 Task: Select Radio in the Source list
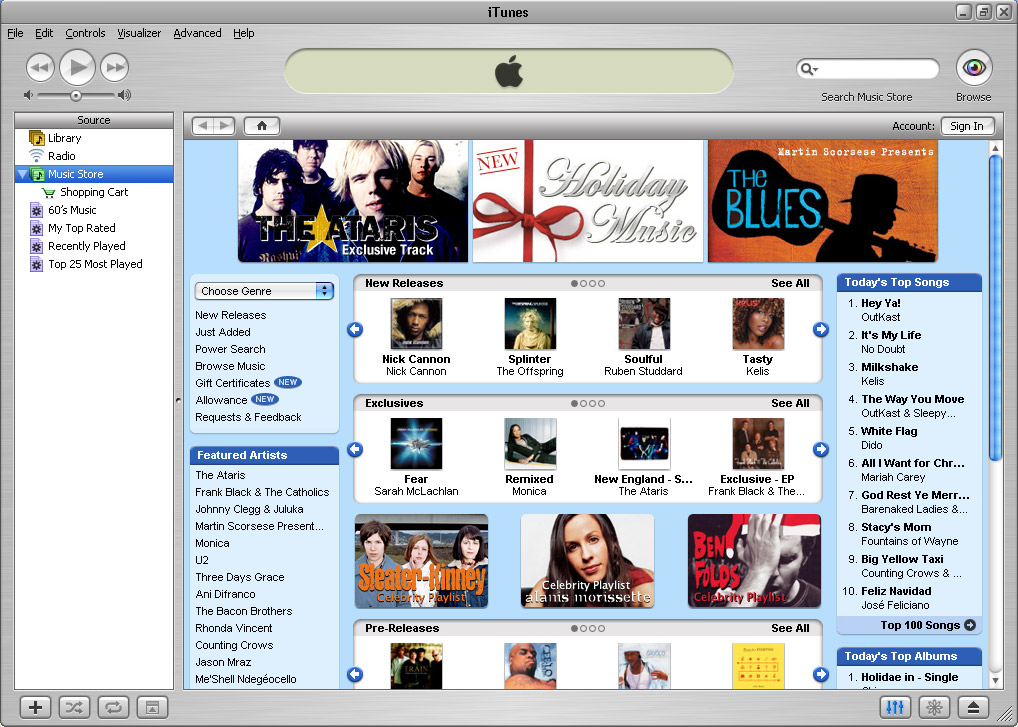click(x=94, y=156)
